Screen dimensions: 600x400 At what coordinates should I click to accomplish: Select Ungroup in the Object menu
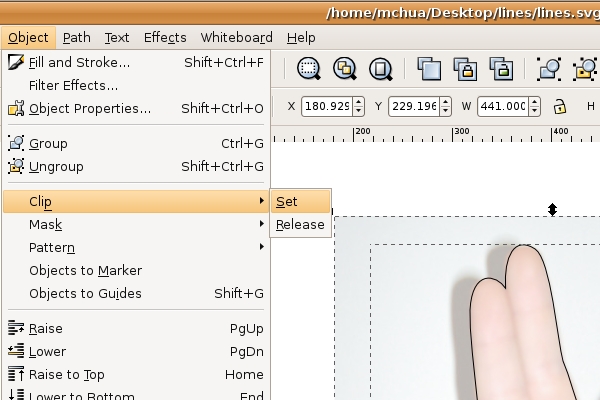click(136, 167)
